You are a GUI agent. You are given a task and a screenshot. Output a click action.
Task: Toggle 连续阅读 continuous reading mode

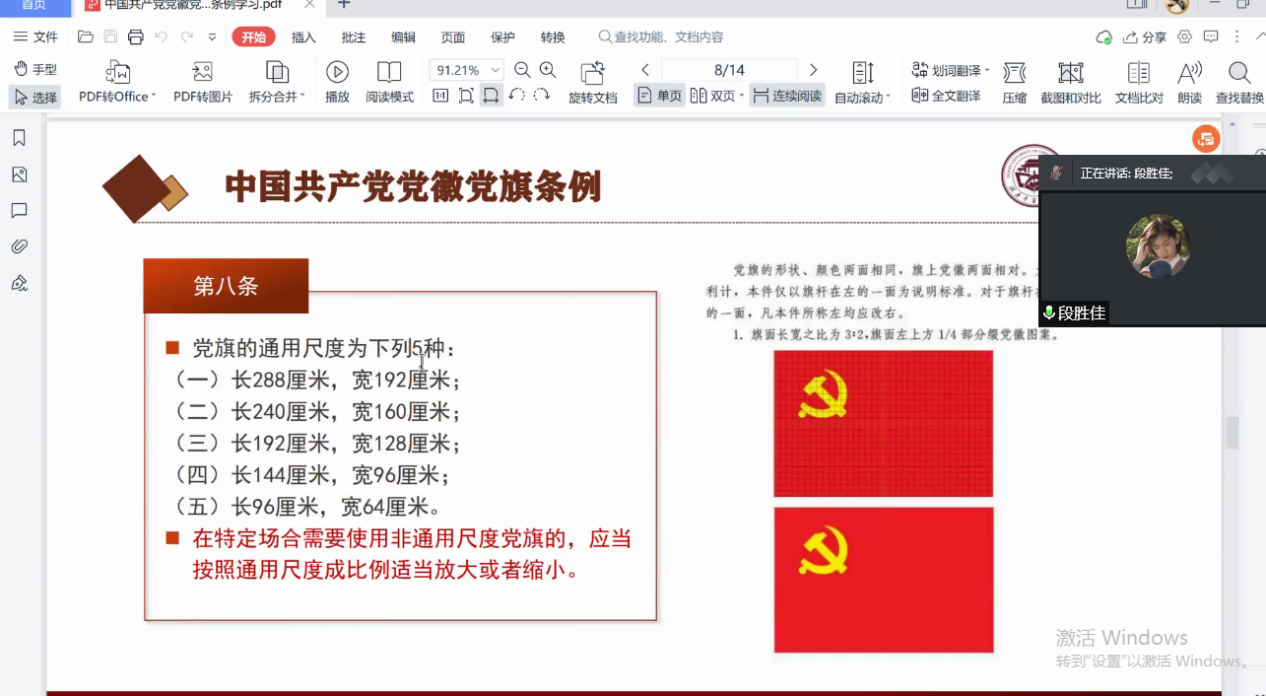point(787,96)
